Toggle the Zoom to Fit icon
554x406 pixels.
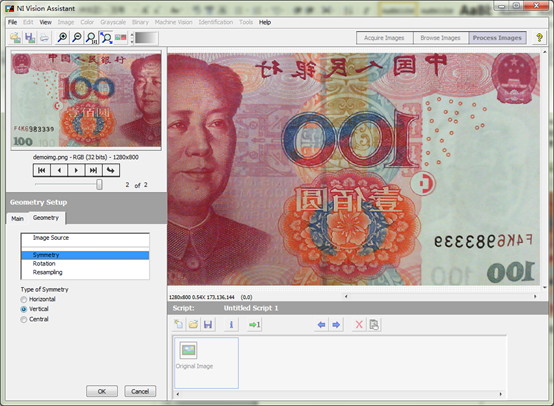[106, 37]
